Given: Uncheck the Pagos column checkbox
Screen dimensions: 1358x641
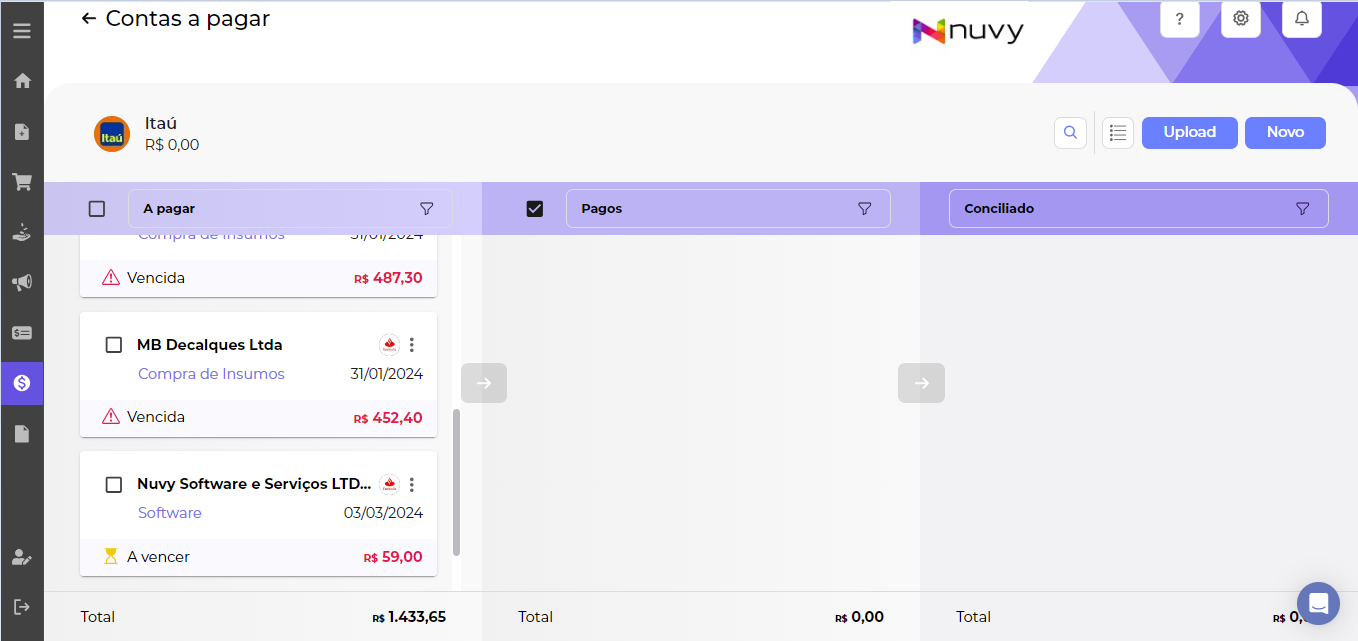Looking at the screenshot, I should coord(535,209).
